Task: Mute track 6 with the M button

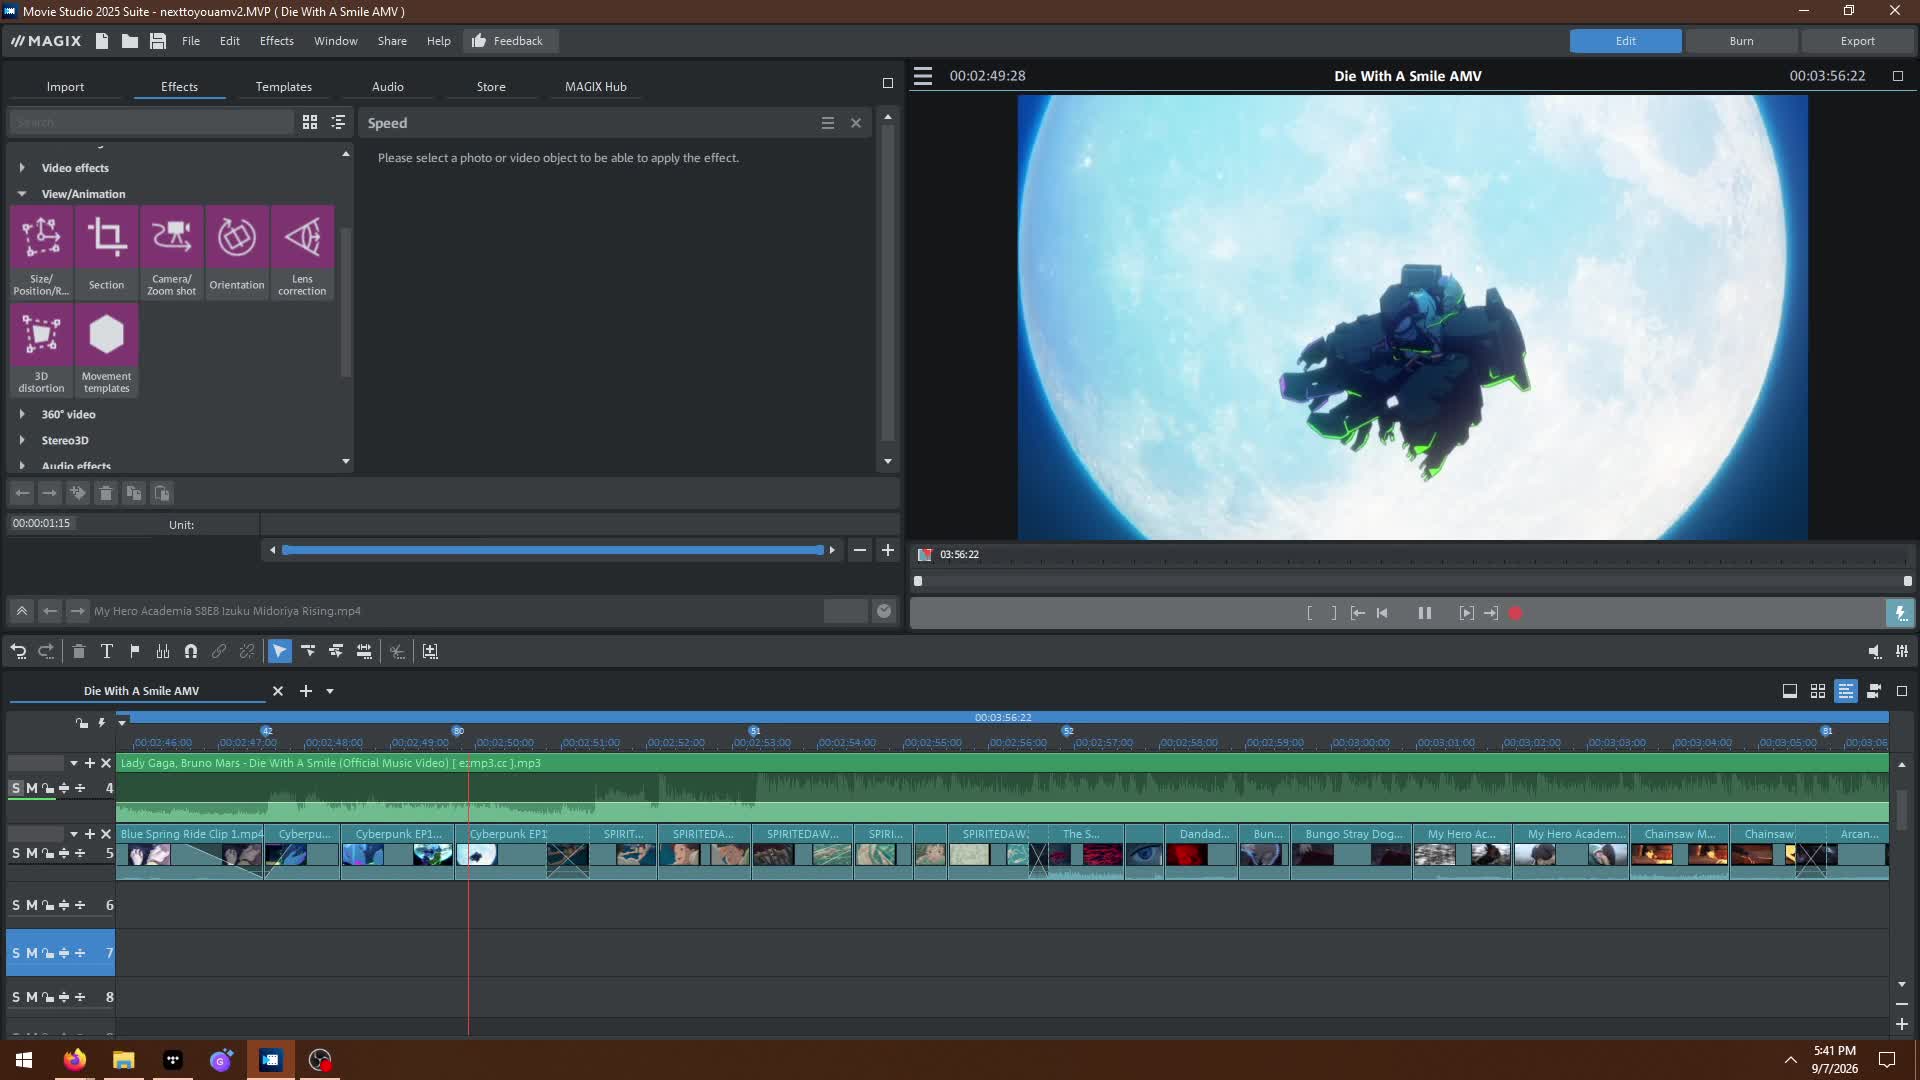Action: tap(32, 906)
